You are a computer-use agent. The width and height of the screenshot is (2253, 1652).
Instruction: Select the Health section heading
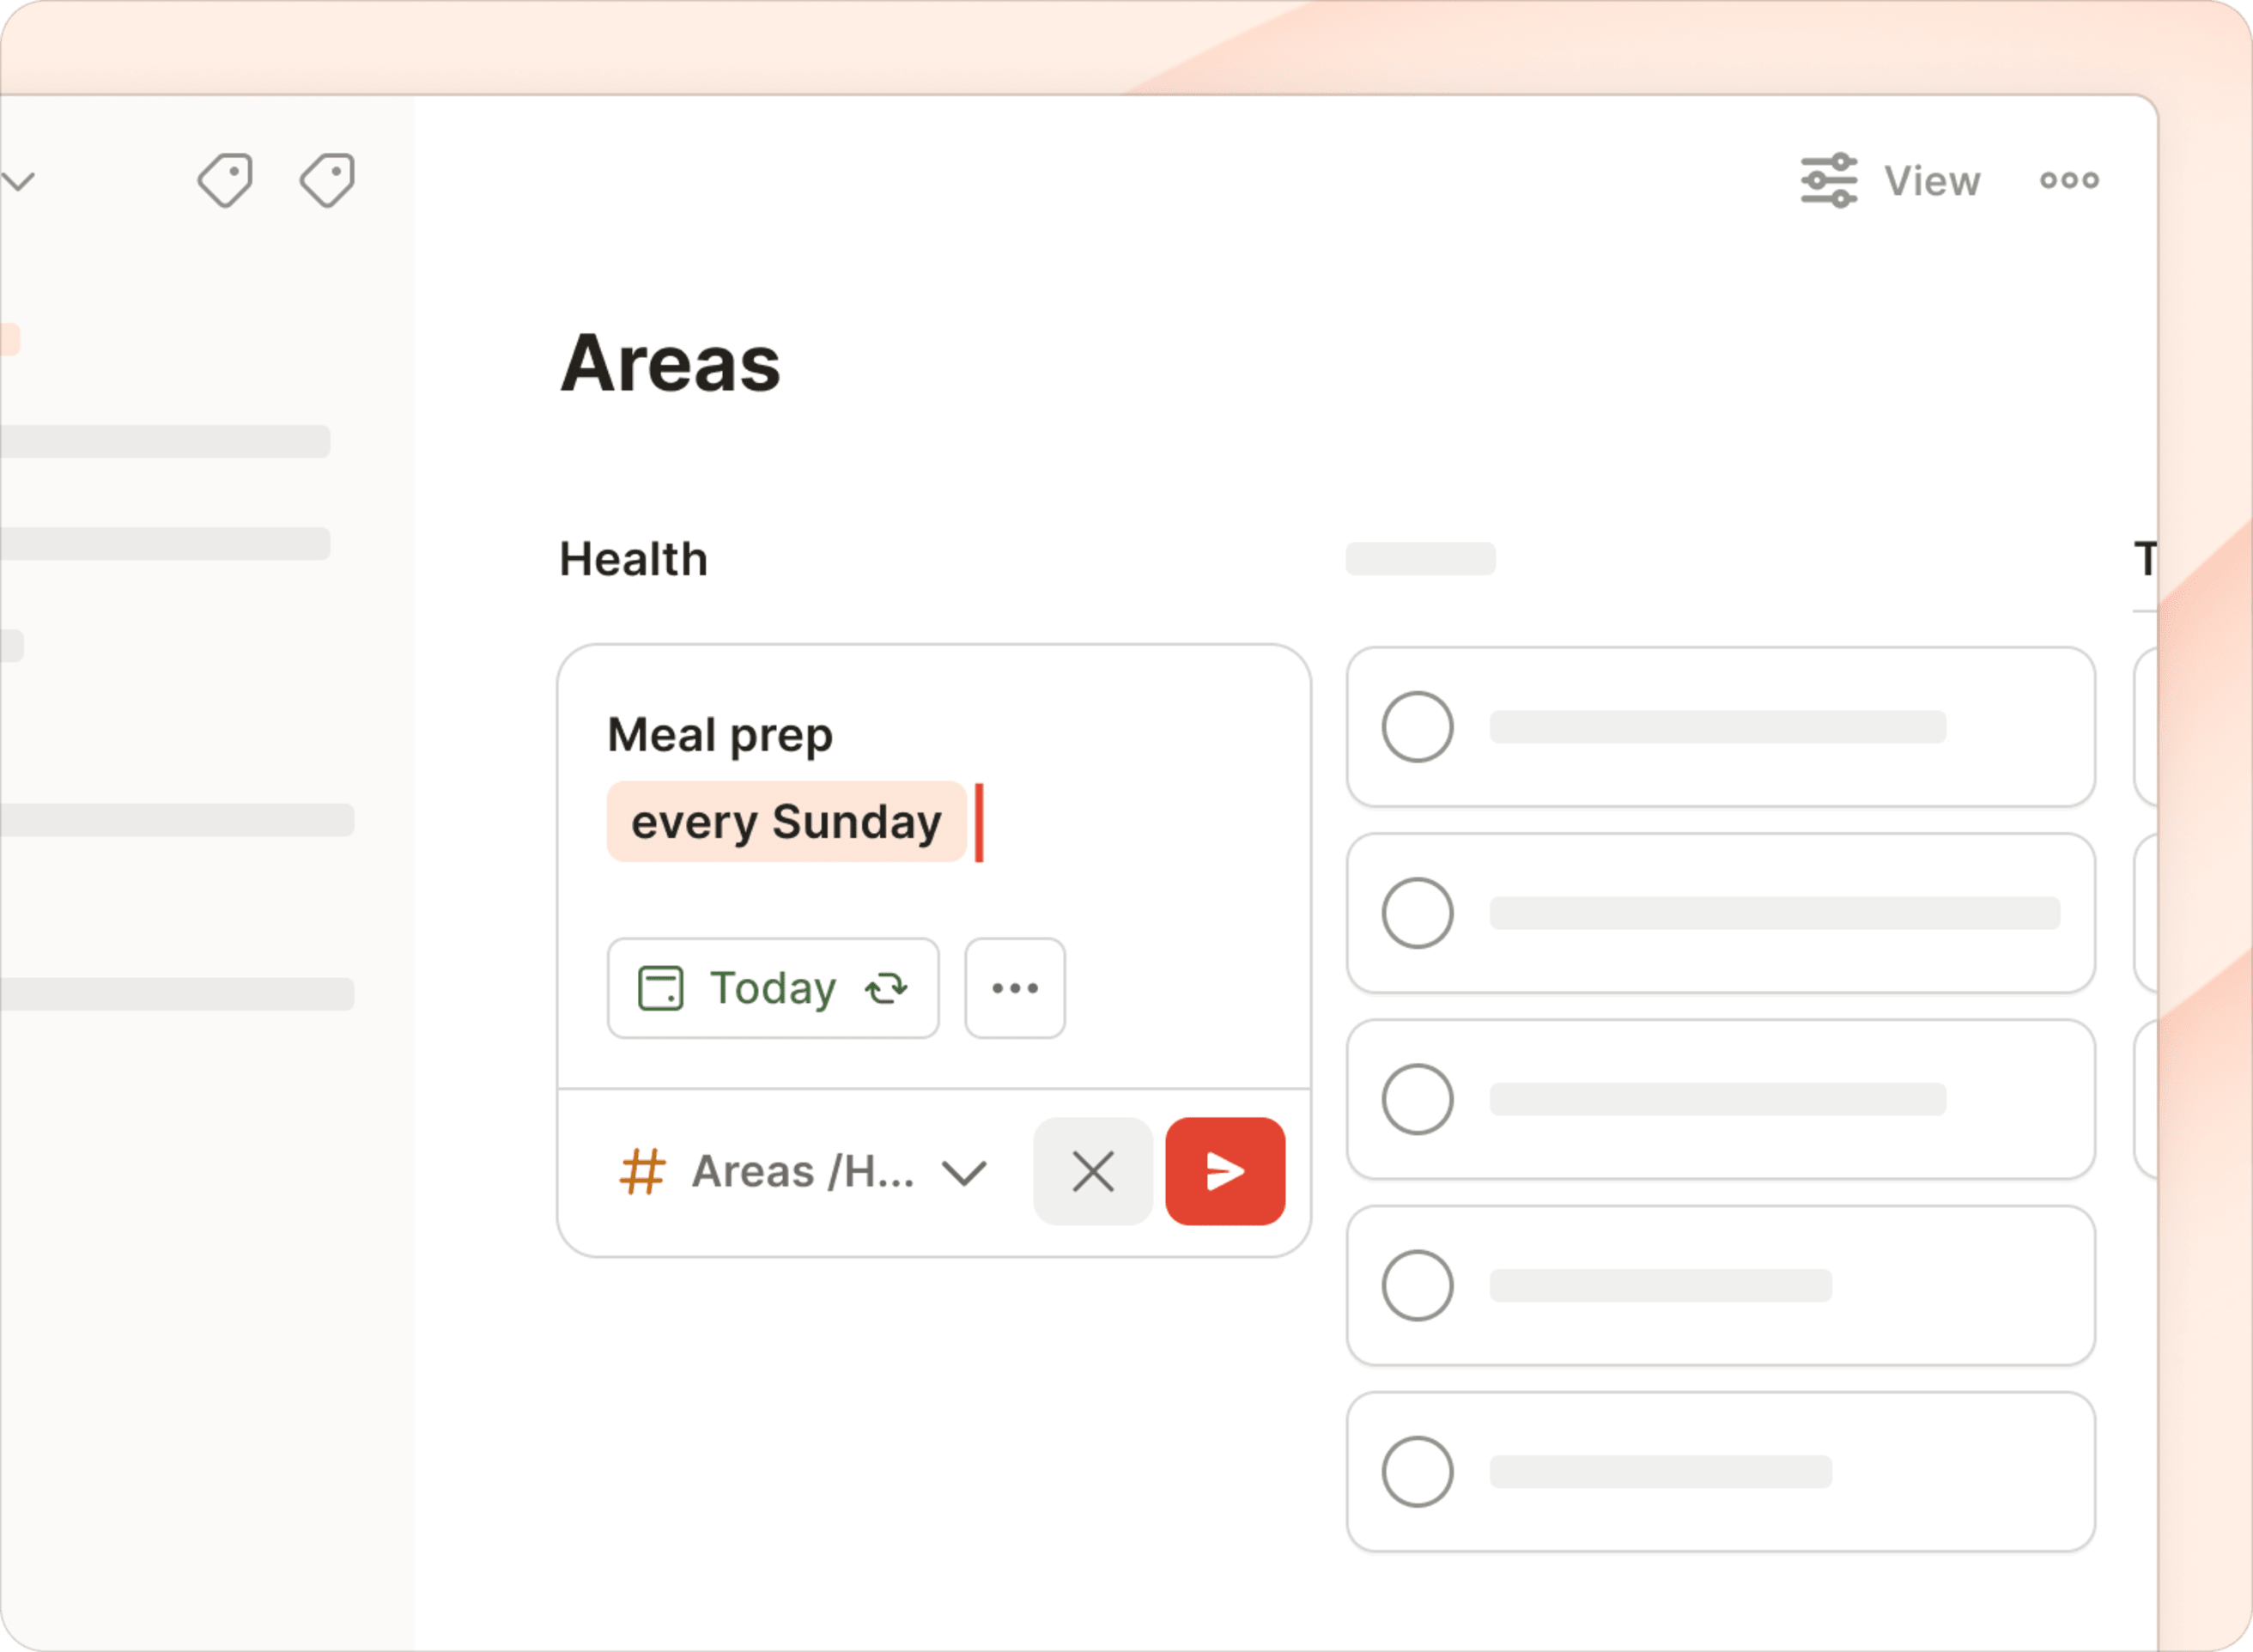click(633, 559)
